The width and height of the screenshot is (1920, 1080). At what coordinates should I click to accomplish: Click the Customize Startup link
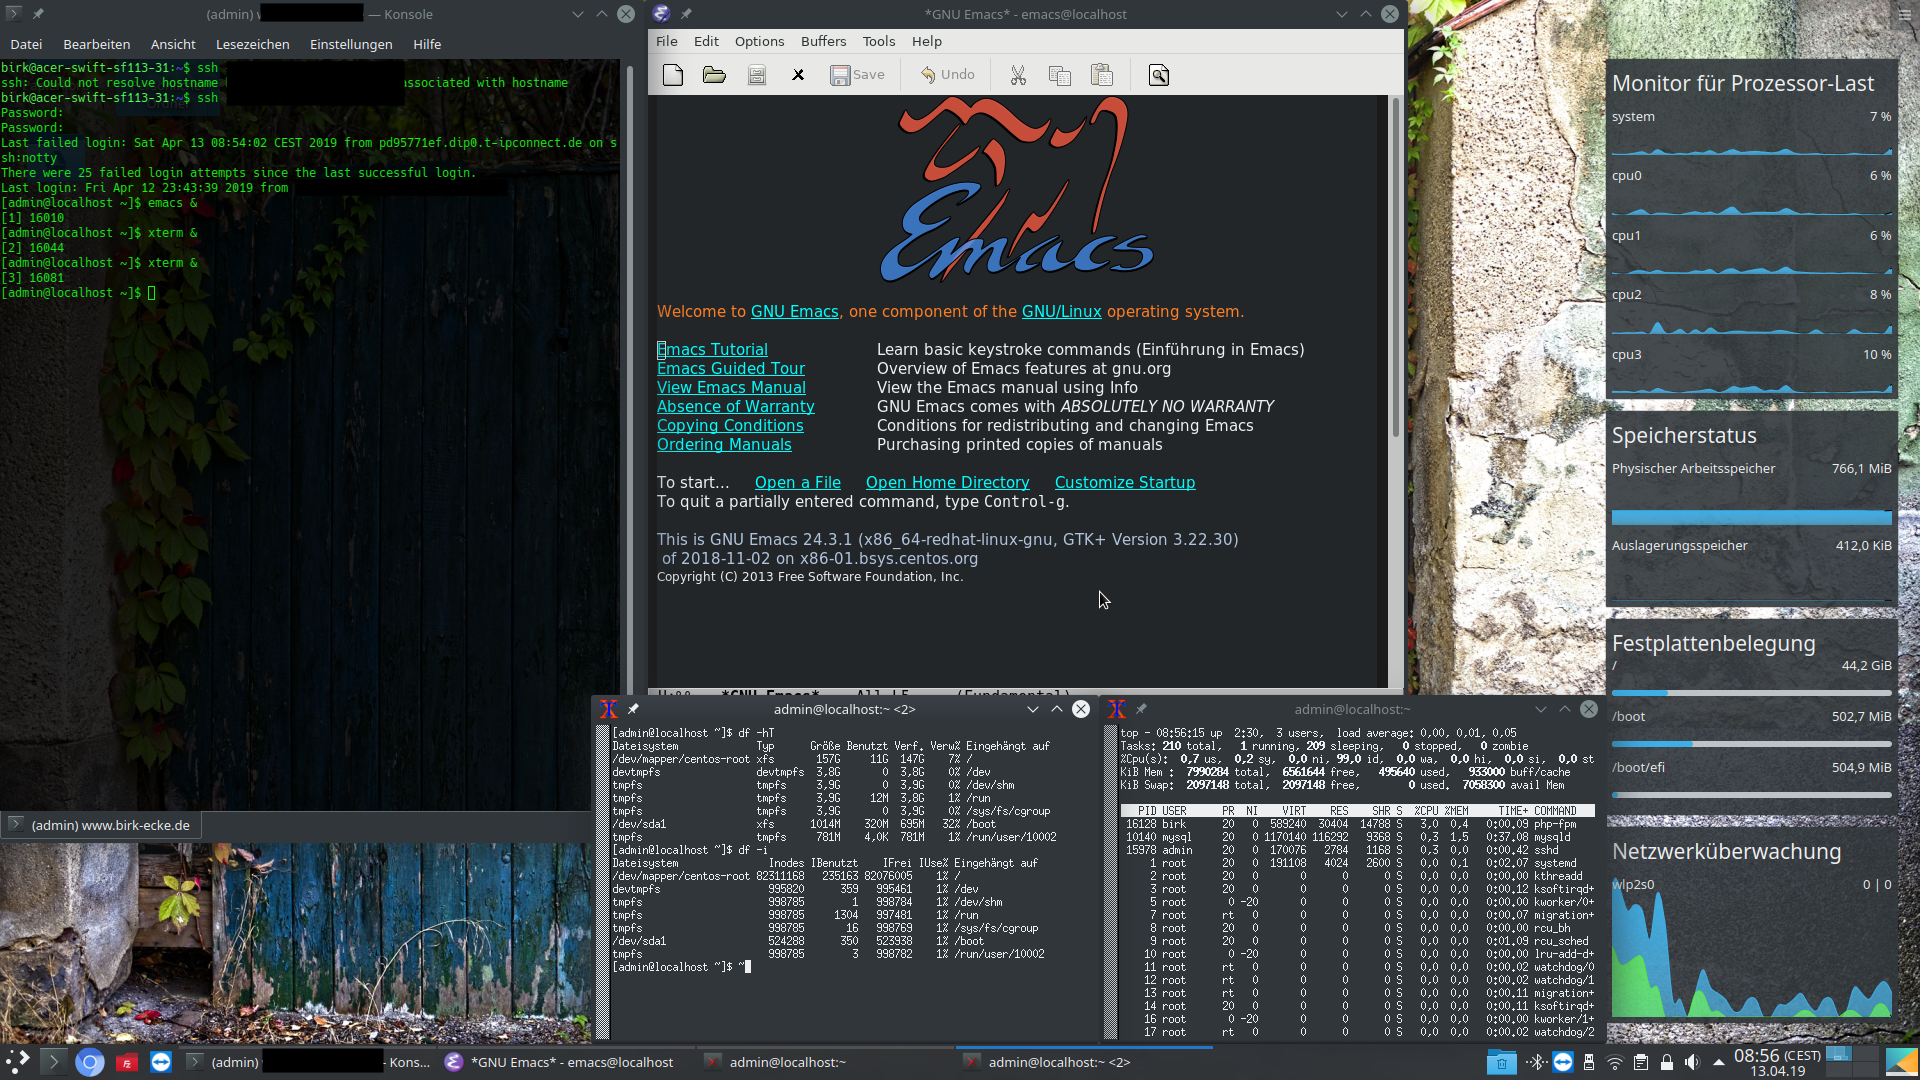[1124, 482]
